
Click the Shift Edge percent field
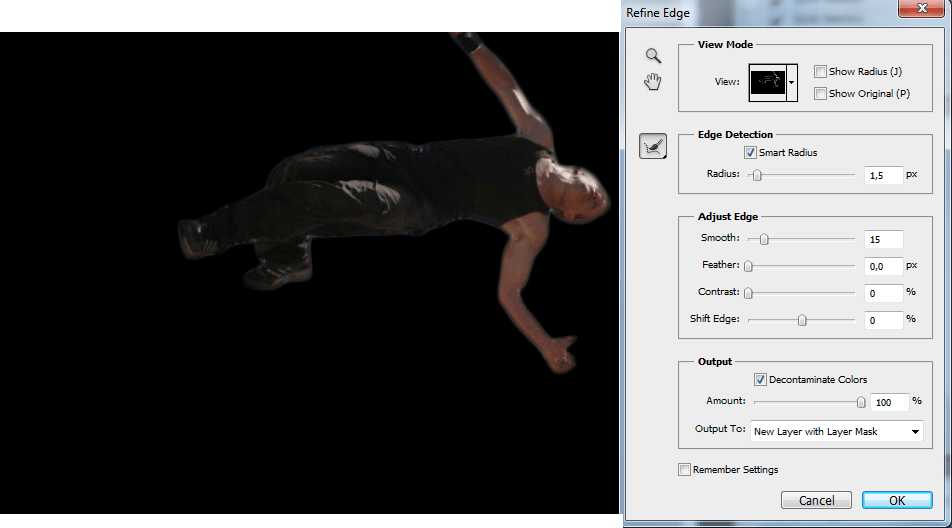[883, 320]
